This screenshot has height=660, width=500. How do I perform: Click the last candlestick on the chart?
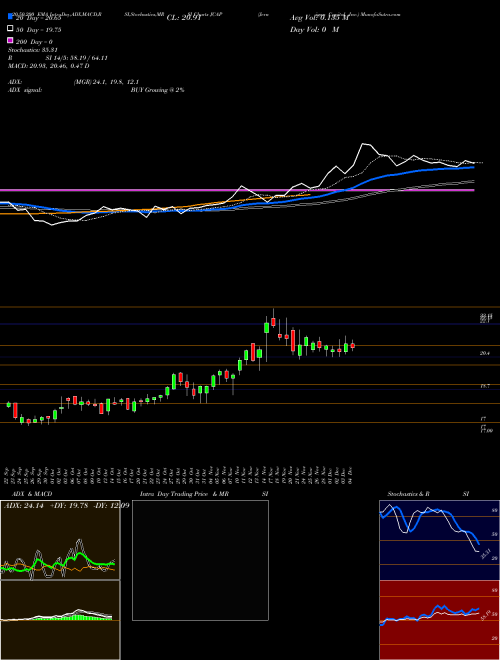click(x=352, y=345)
